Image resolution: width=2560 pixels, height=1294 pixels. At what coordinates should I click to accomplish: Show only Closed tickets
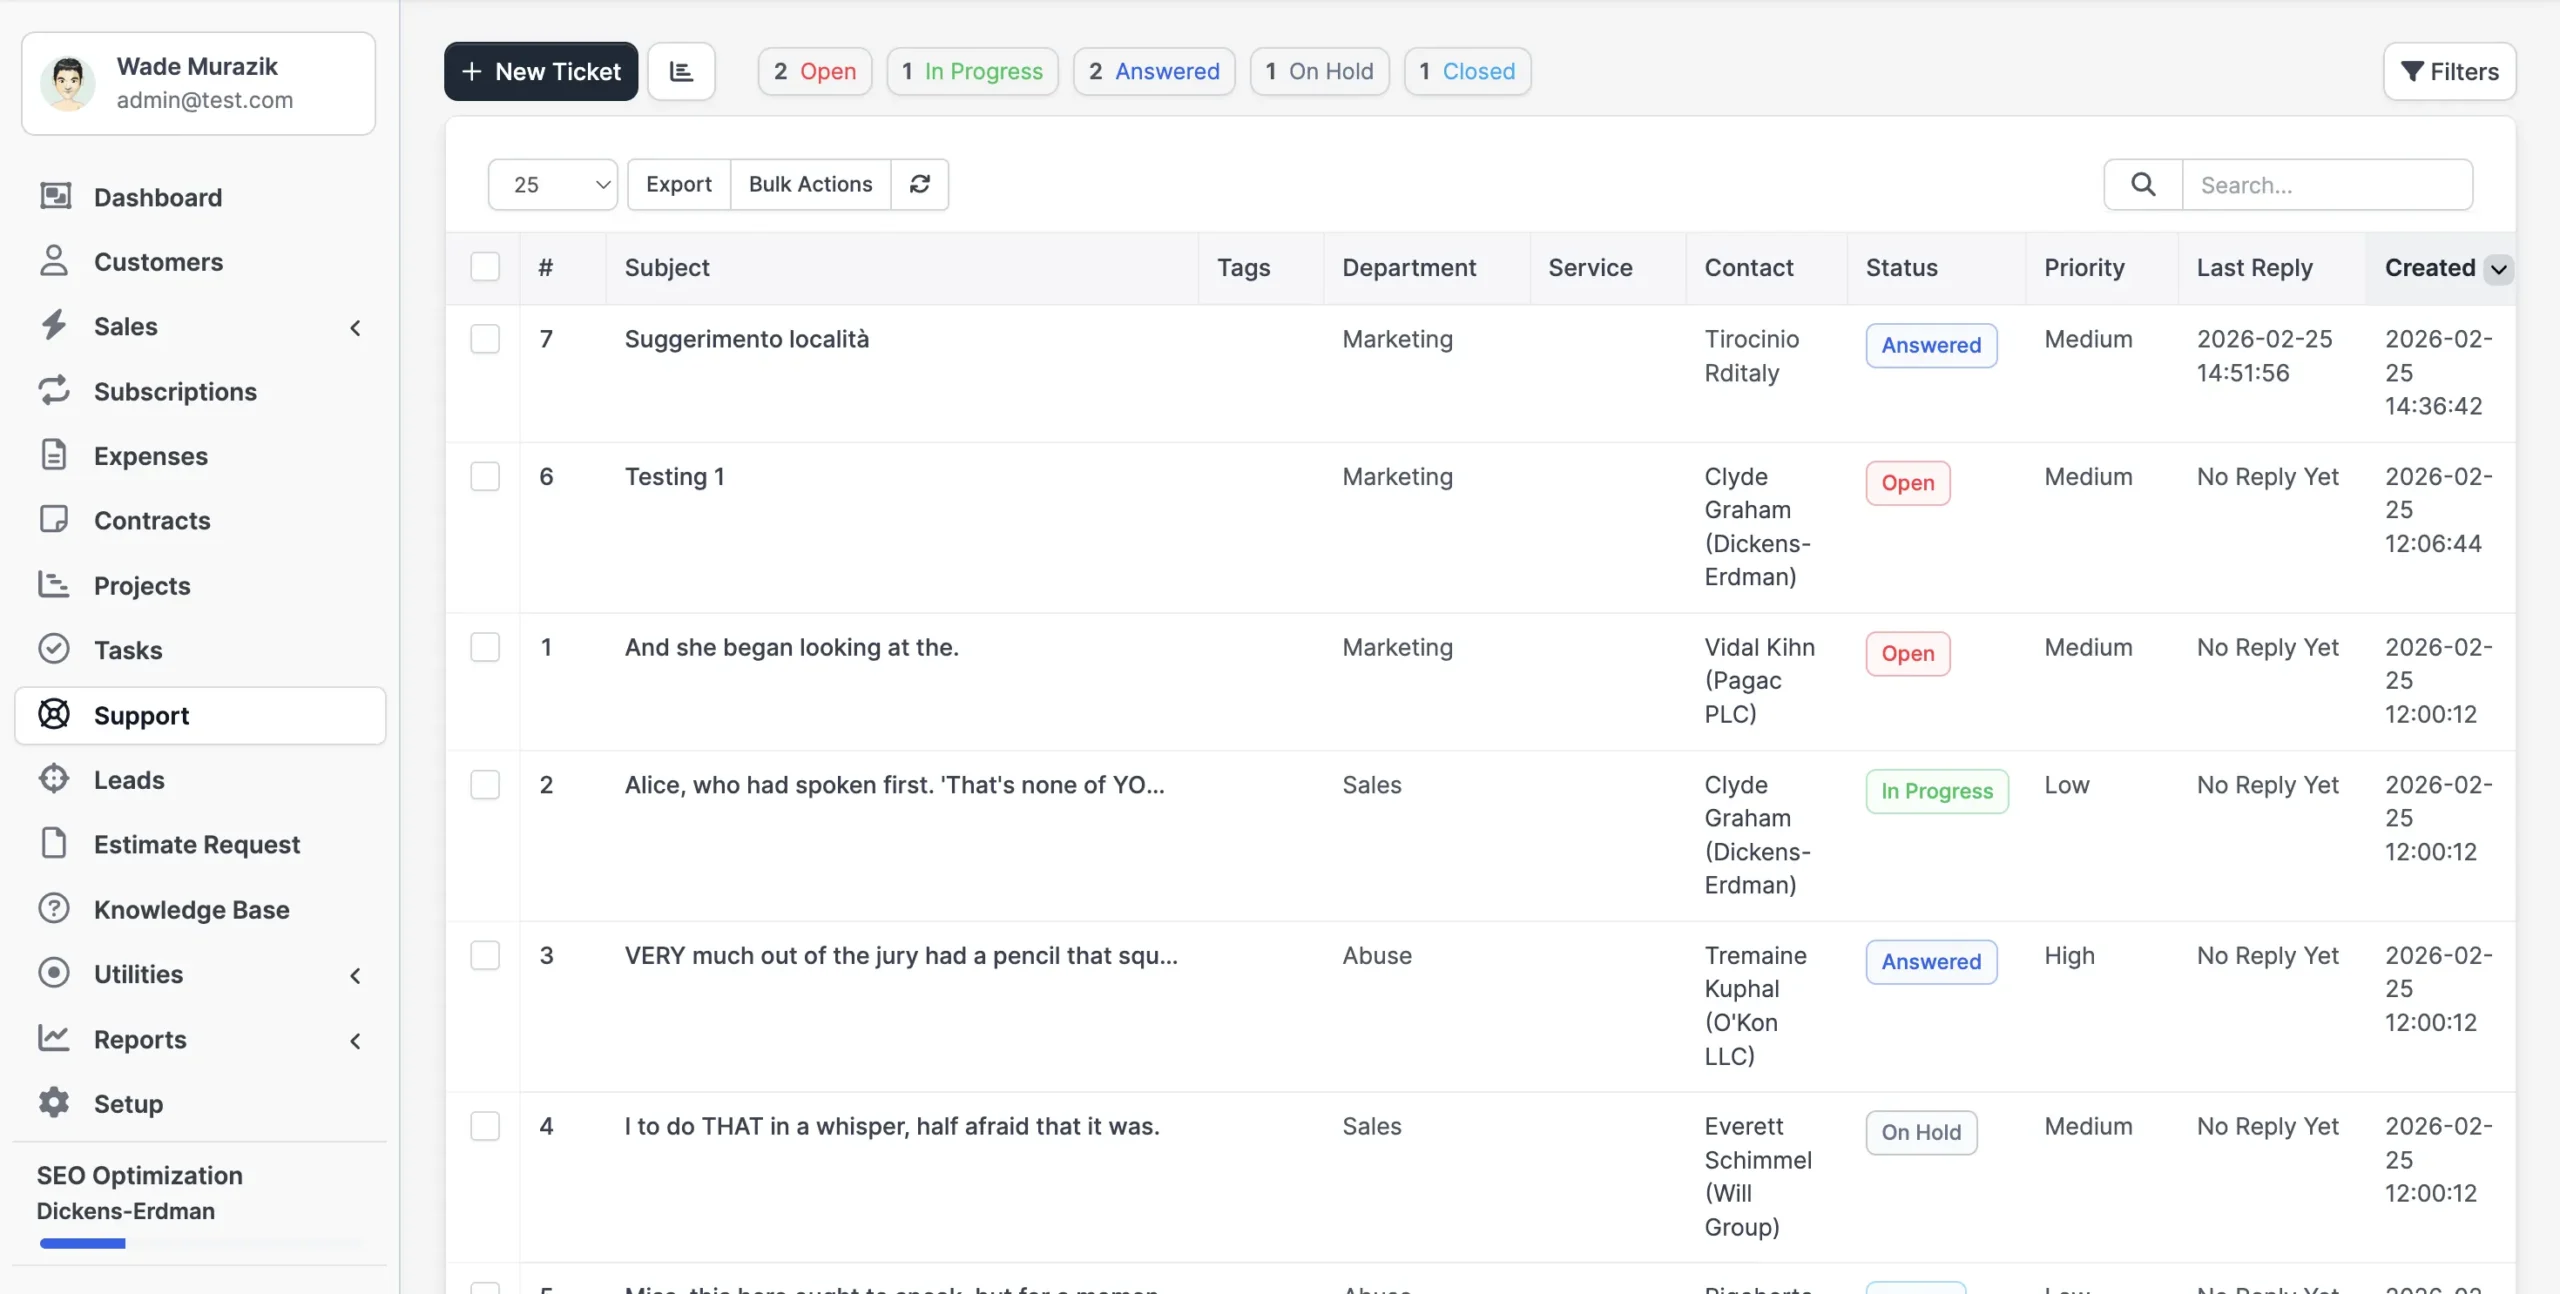tap(1467, 71)
